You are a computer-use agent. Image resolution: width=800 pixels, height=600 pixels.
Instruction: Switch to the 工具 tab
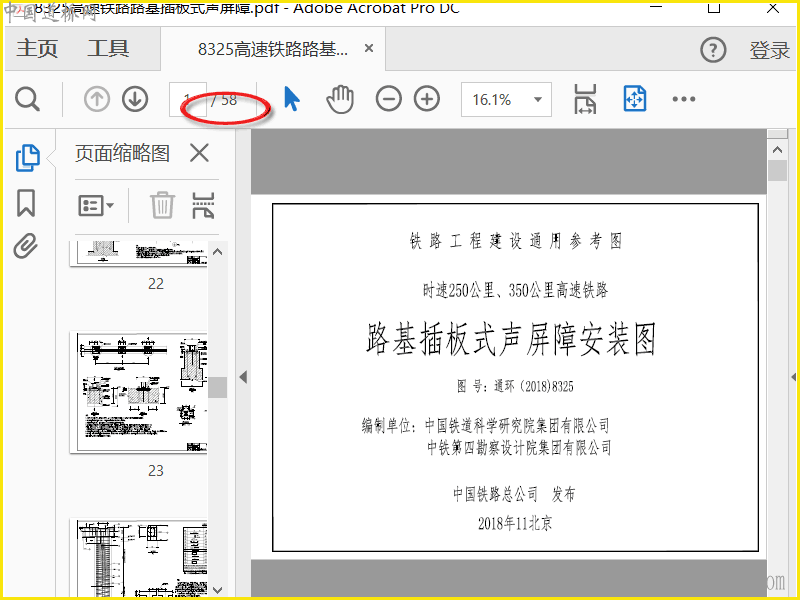pyautogui.click(x=108, y=48)
